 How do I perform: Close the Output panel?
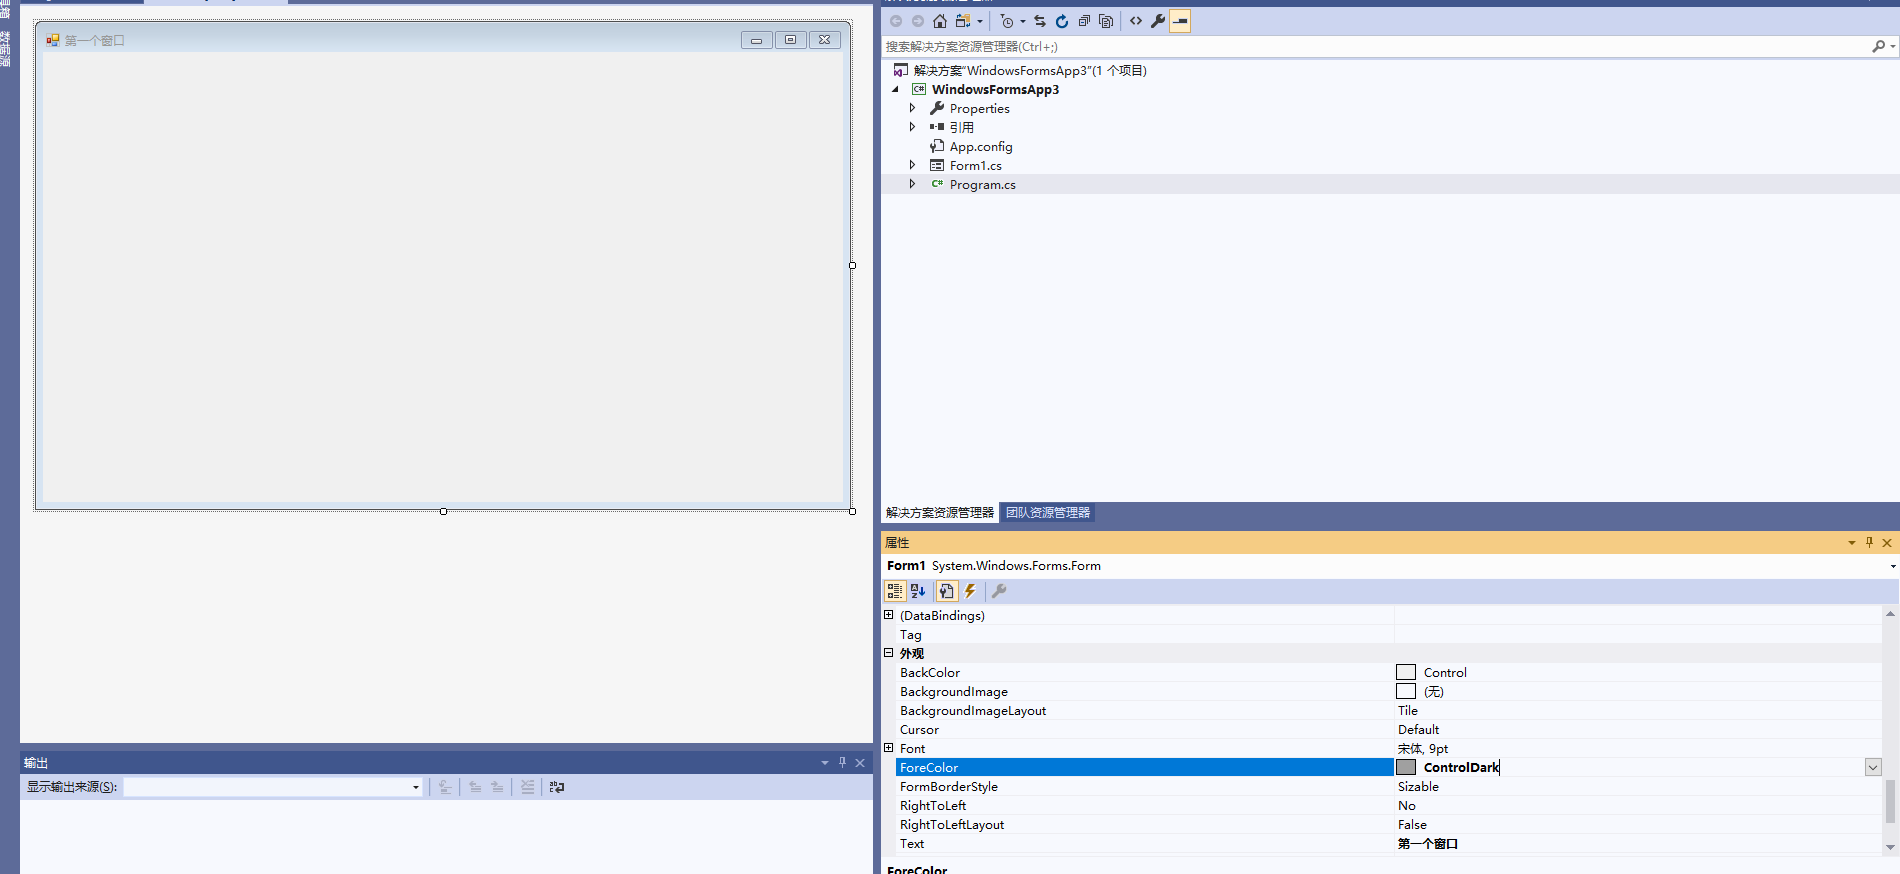click(860, 762)
